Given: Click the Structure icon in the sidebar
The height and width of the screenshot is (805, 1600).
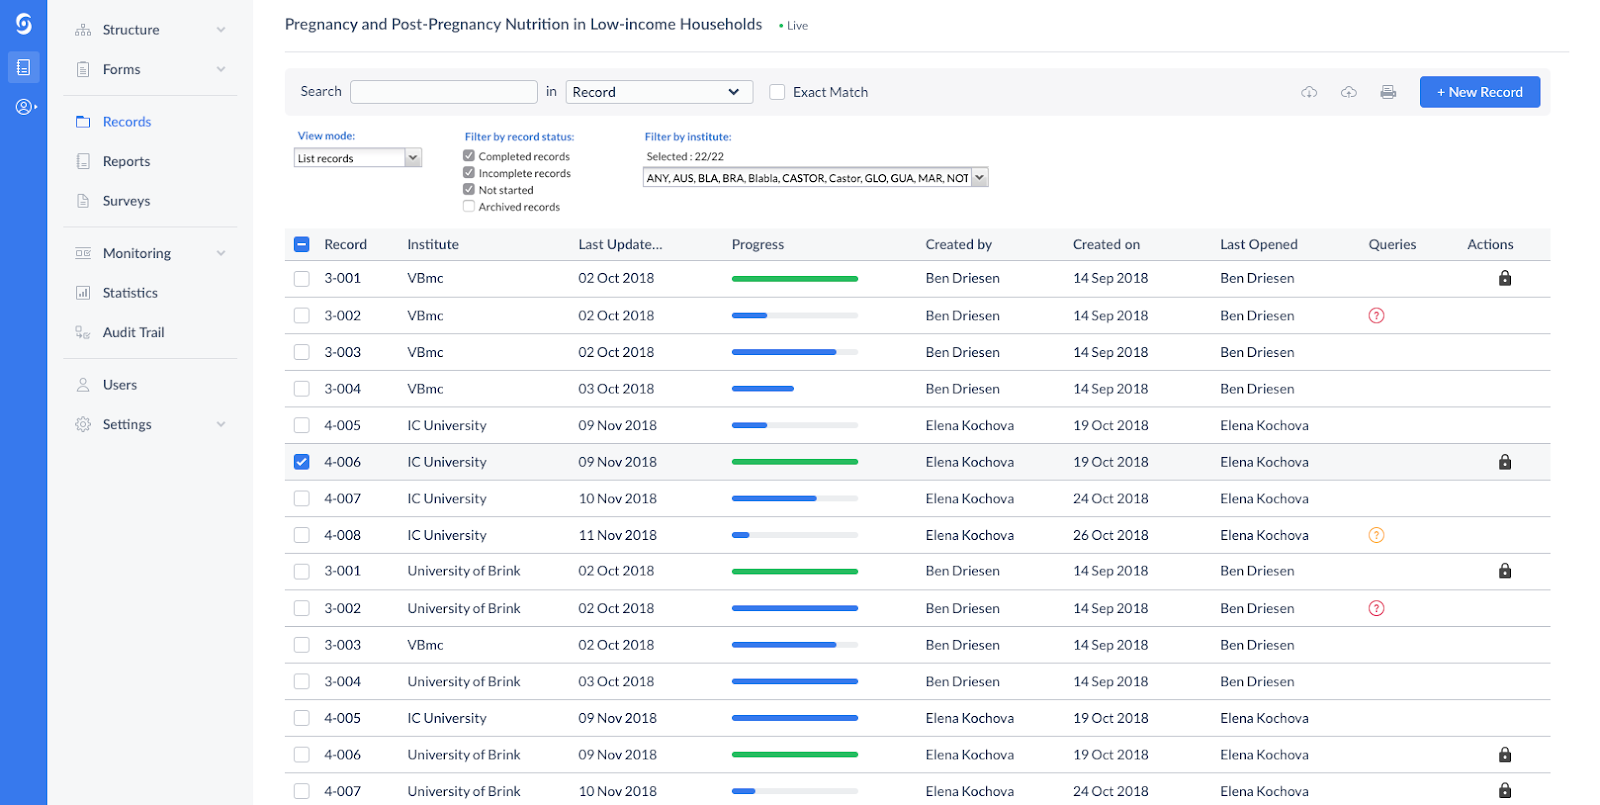Looking at the screenshot, I should tap(83, 30).
